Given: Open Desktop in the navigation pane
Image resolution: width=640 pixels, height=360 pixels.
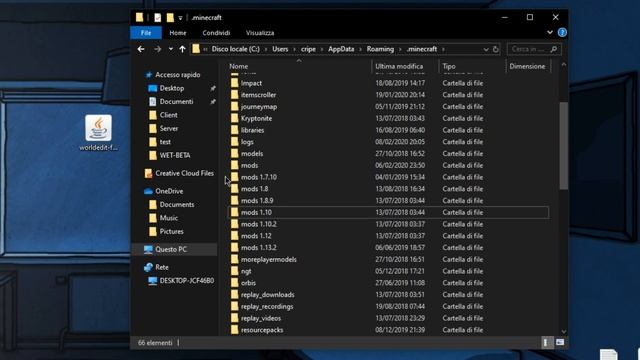Looking at the screenshot, I should 172,88.
